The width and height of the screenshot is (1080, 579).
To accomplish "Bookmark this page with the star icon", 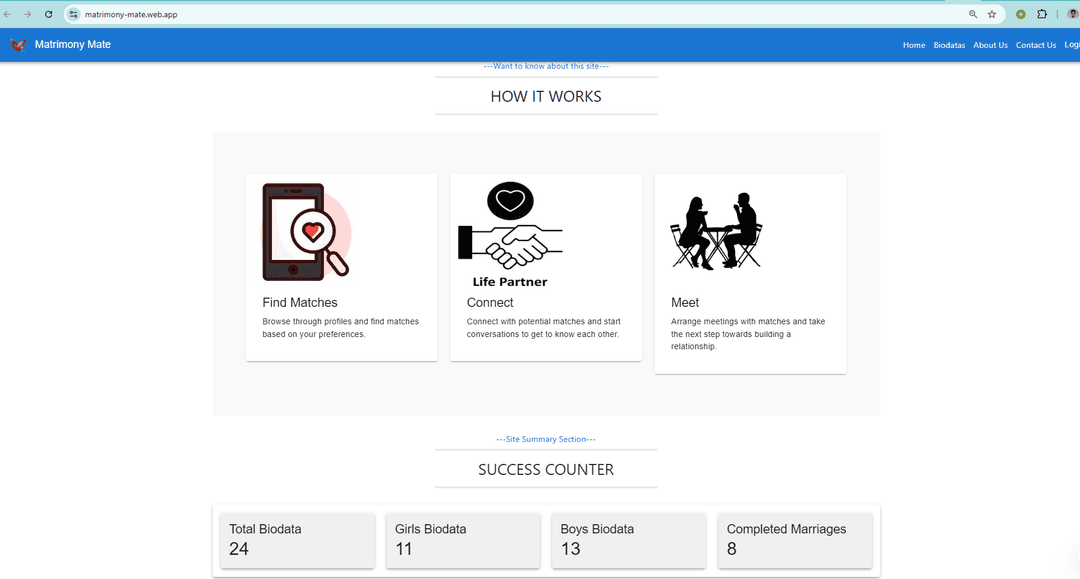I will tap(992, 14).
